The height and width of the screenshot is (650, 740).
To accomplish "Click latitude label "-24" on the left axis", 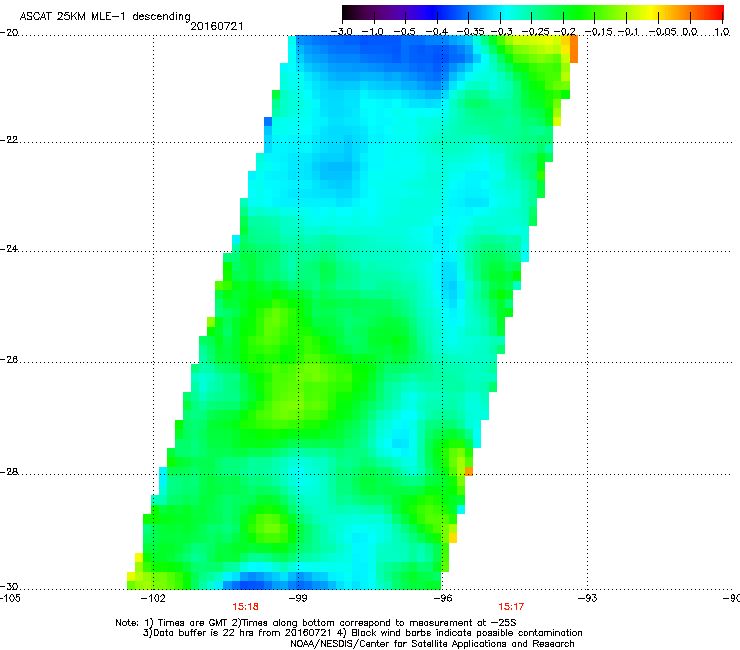I will (x=9, y=249).
